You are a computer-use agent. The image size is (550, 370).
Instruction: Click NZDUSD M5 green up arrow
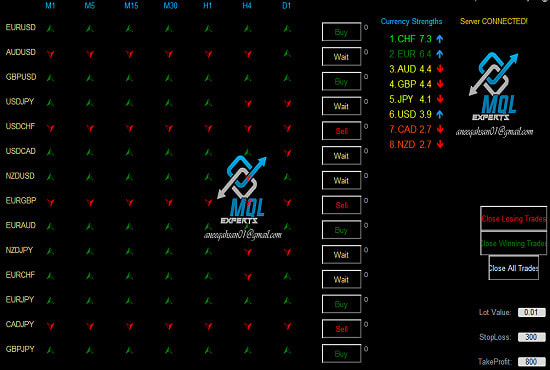click(x=90, y=177)
